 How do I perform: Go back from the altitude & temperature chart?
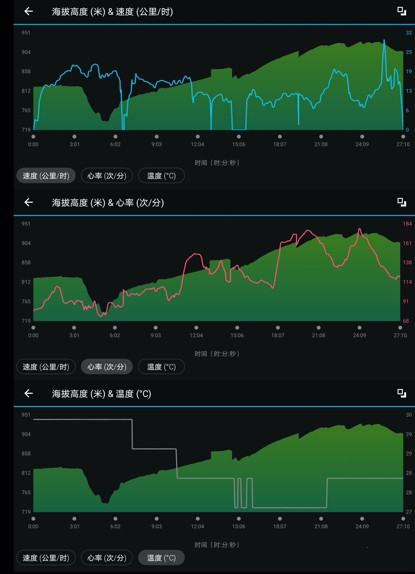click(x=29, y=393)
